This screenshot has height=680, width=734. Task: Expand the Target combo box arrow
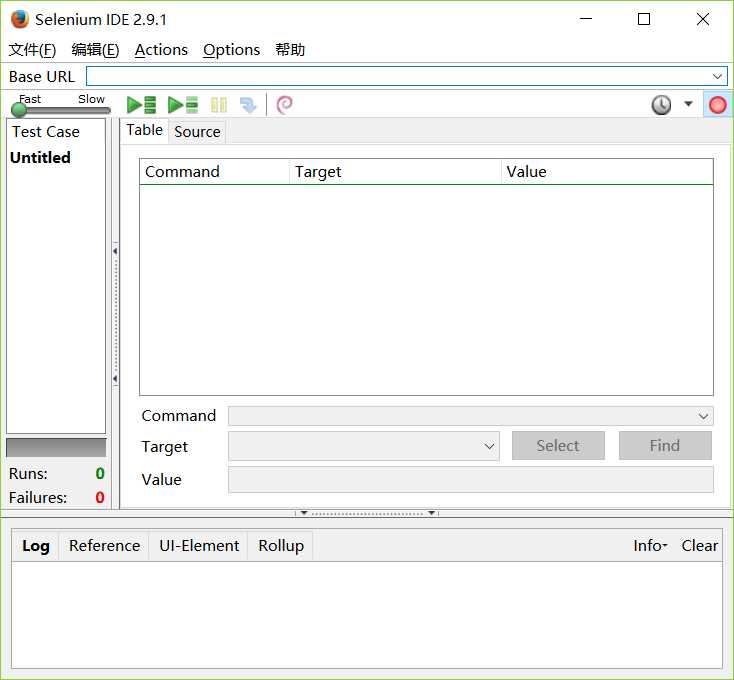pos(489,446)
